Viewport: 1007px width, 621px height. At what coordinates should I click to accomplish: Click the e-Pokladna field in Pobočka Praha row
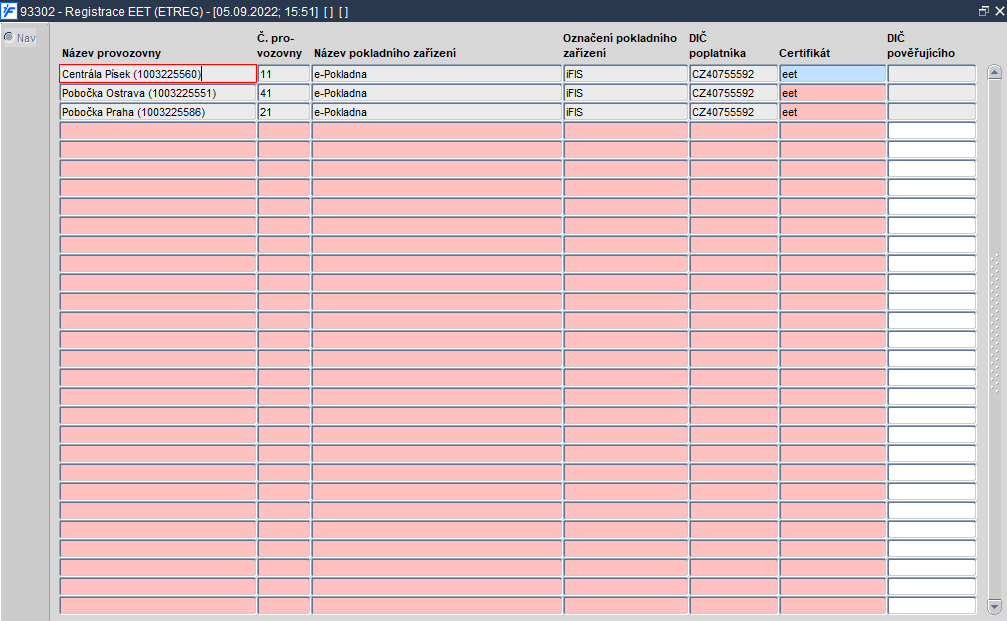point(437,112)
